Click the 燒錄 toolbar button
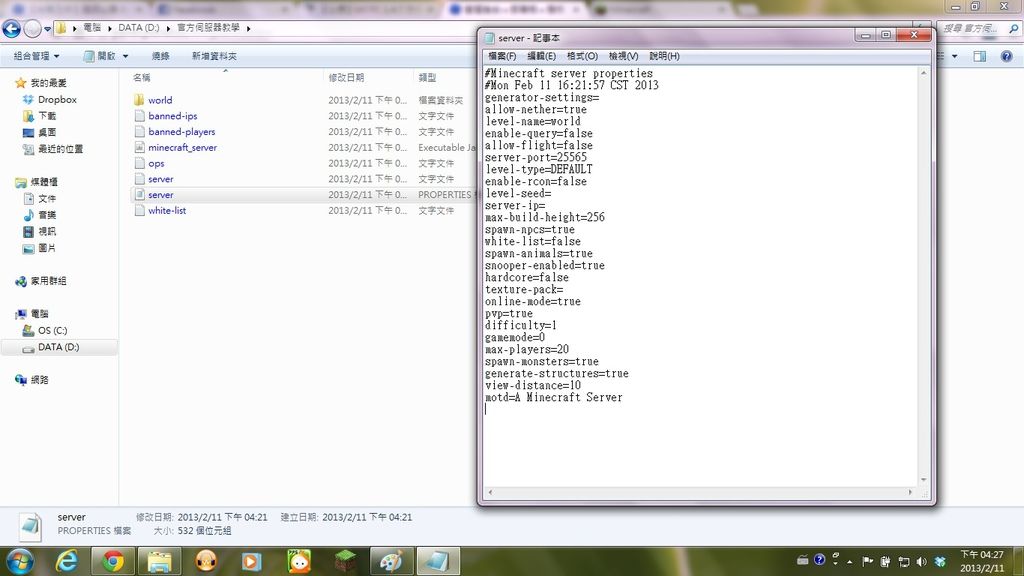The image size is (1024, 576). pyautogui.click(x=160, y=56)
